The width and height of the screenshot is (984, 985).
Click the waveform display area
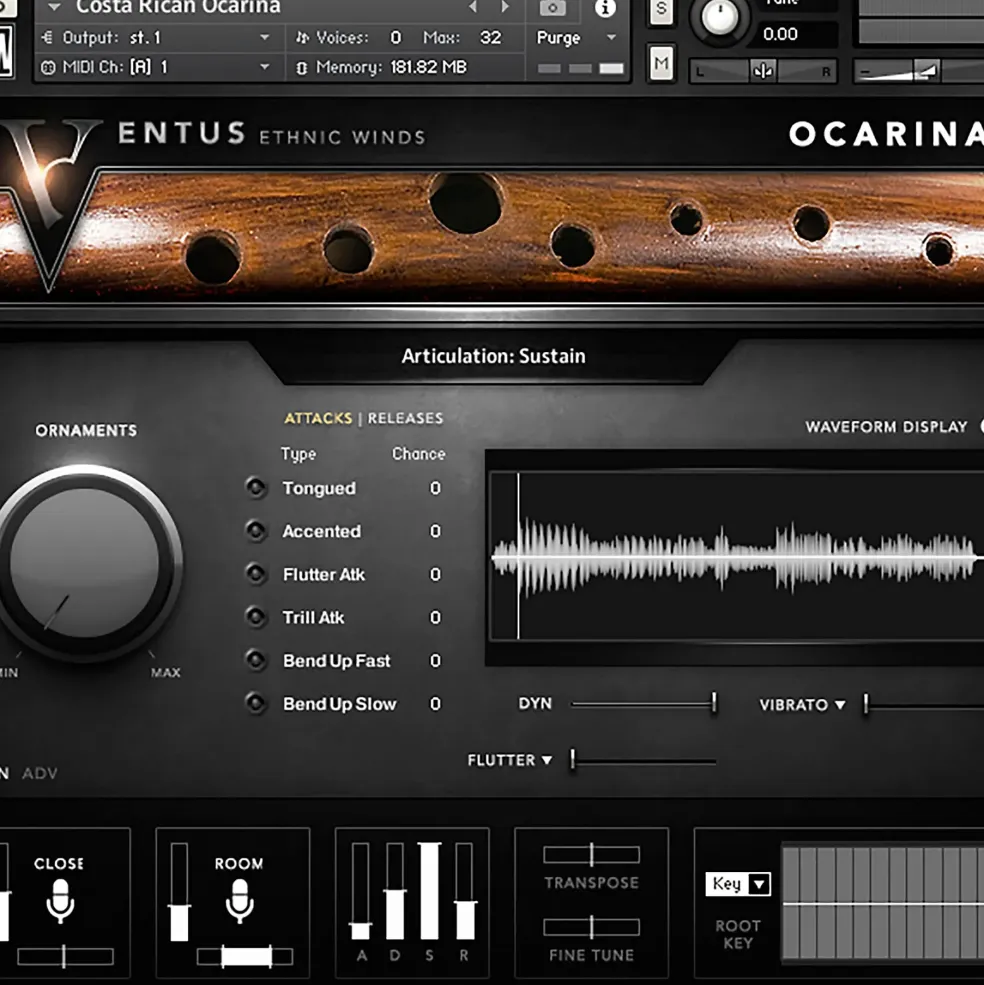click(736, 557)
